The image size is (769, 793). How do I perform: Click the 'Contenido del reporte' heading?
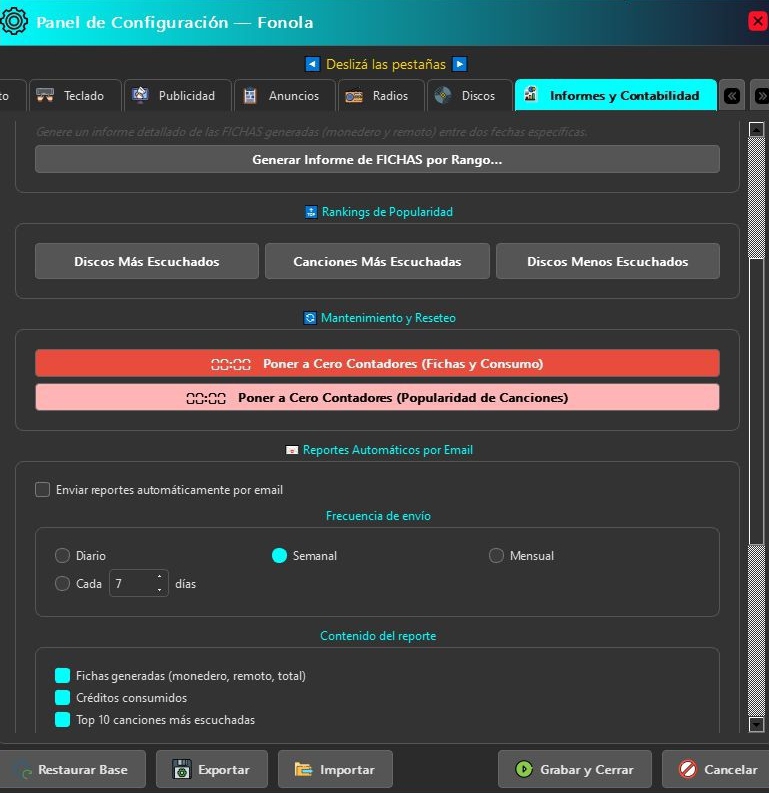coord(378,636)
